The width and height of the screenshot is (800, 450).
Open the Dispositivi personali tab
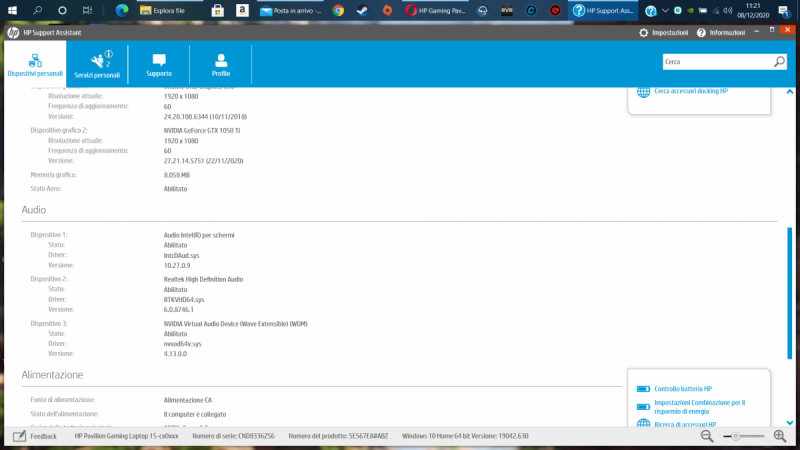[x=35, y=65]
